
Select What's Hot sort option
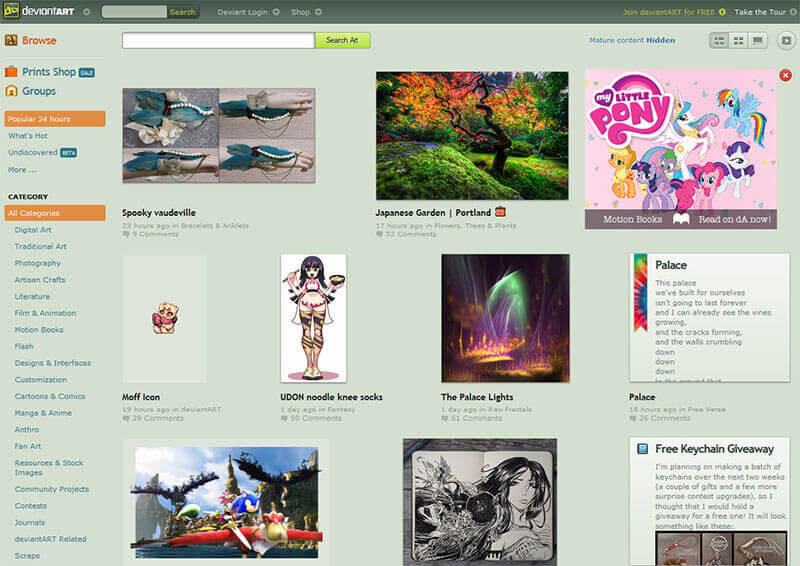pos(28,136)
